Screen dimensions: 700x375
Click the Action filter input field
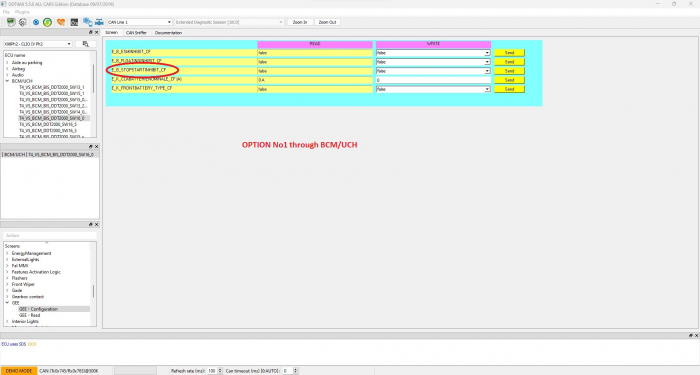50,235
